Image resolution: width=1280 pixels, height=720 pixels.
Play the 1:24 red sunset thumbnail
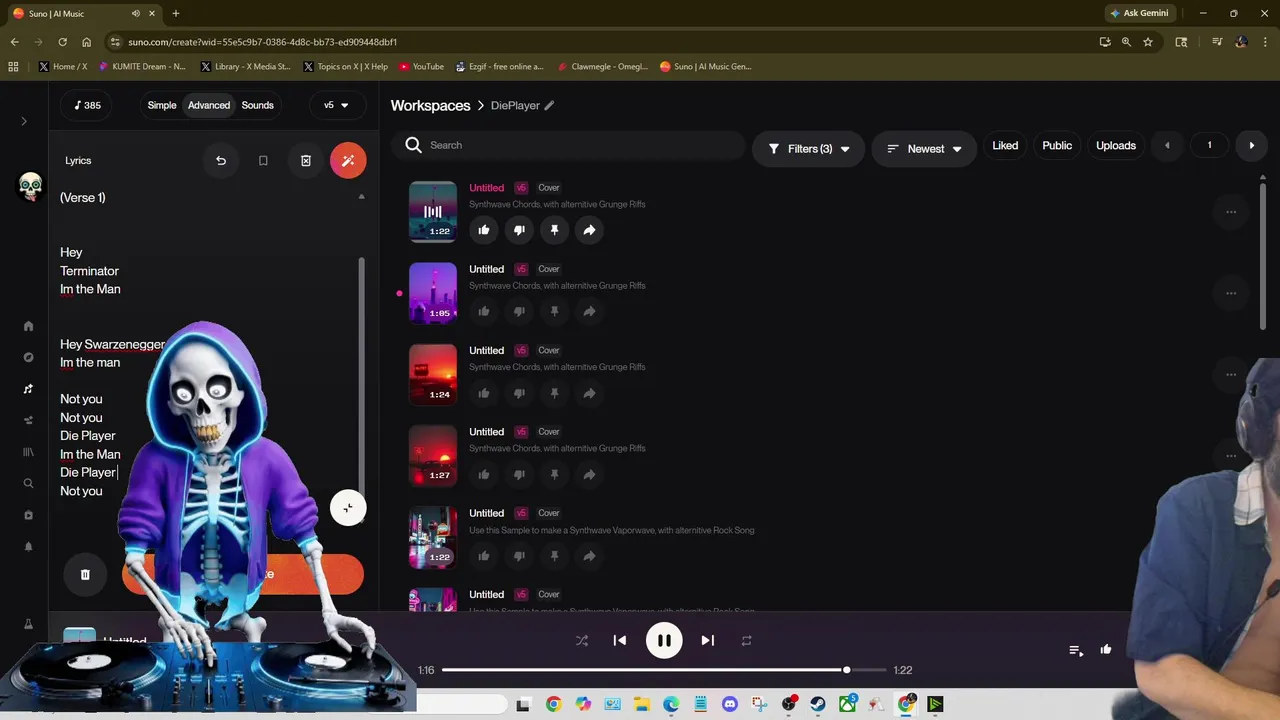(x=433, y=374)
